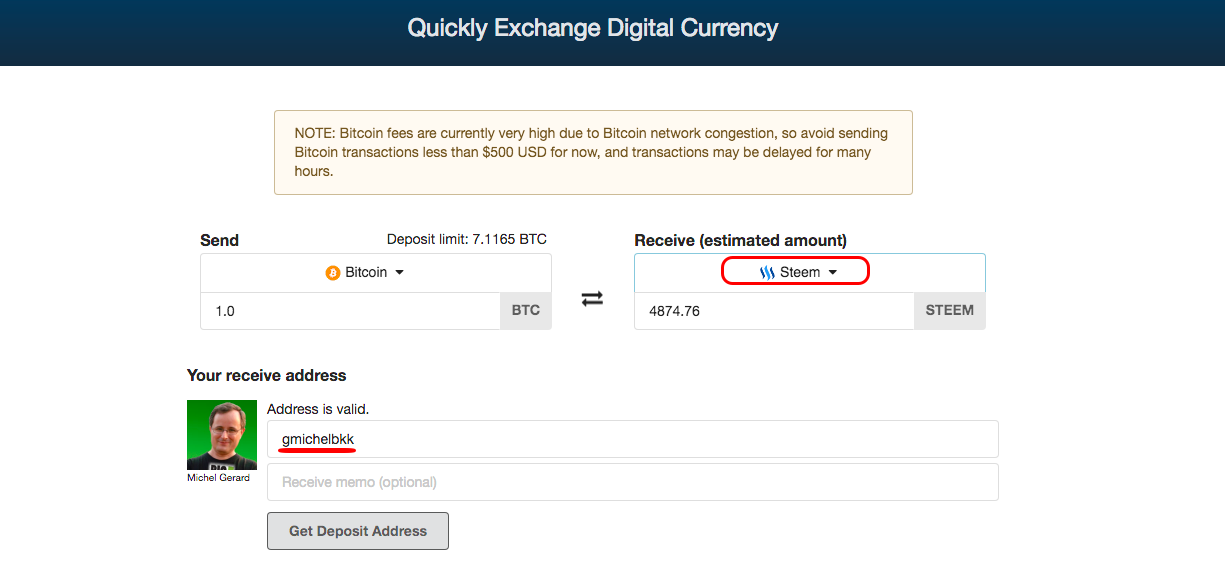
Task: Click the STEEM unit label
Action: 950,311
